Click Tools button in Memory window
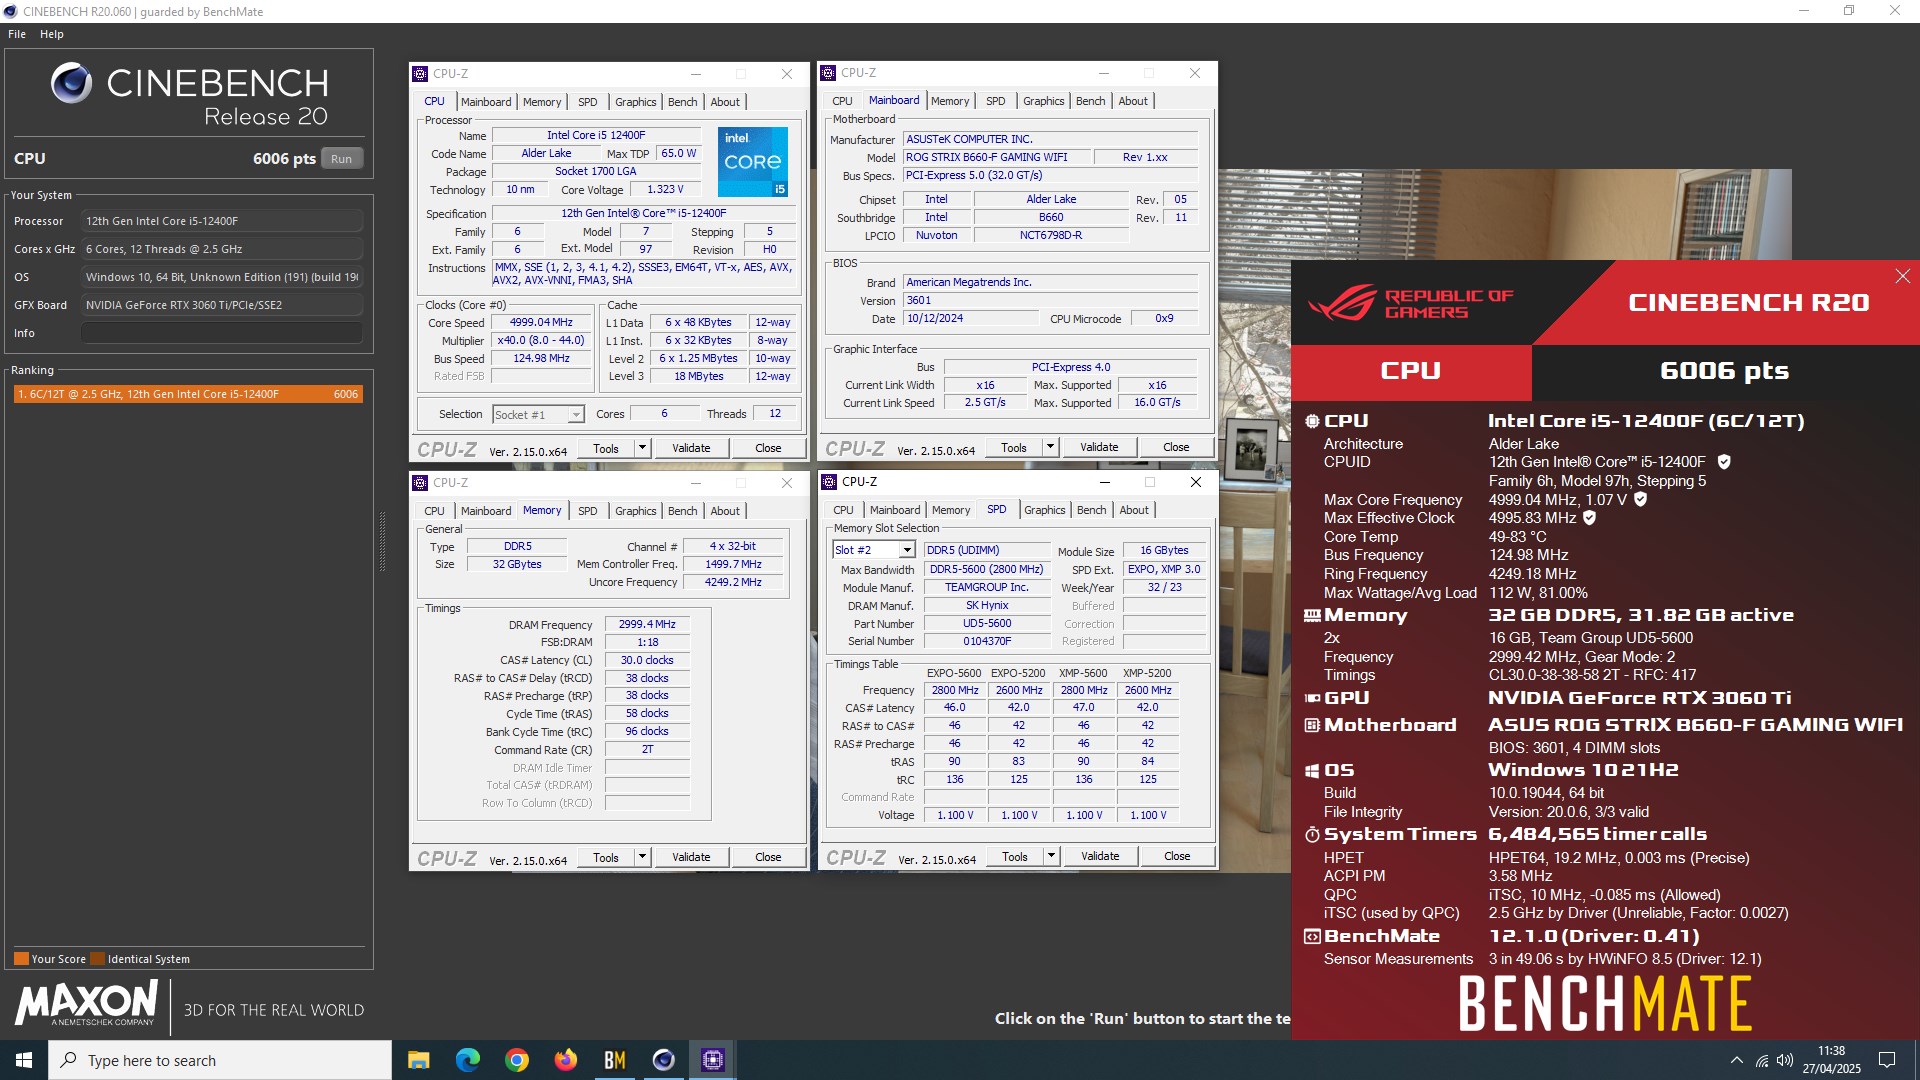Viewport: 1920px width, 1080px height. click(x=606, y=857)
